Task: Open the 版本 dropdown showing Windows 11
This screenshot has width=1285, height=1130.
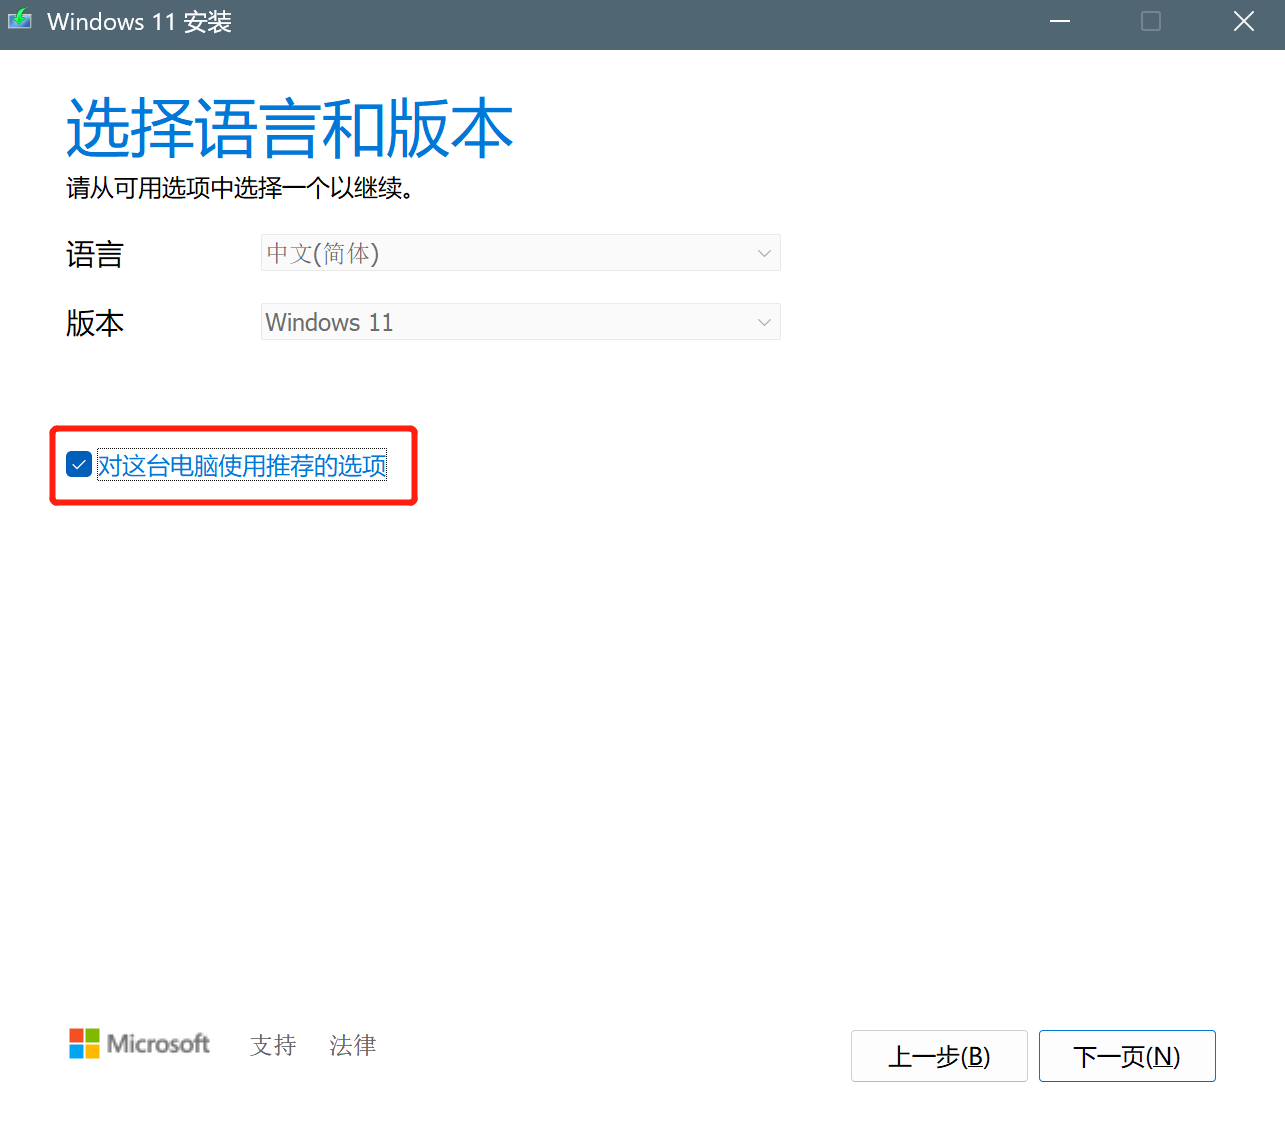Action: pos(520,322)
